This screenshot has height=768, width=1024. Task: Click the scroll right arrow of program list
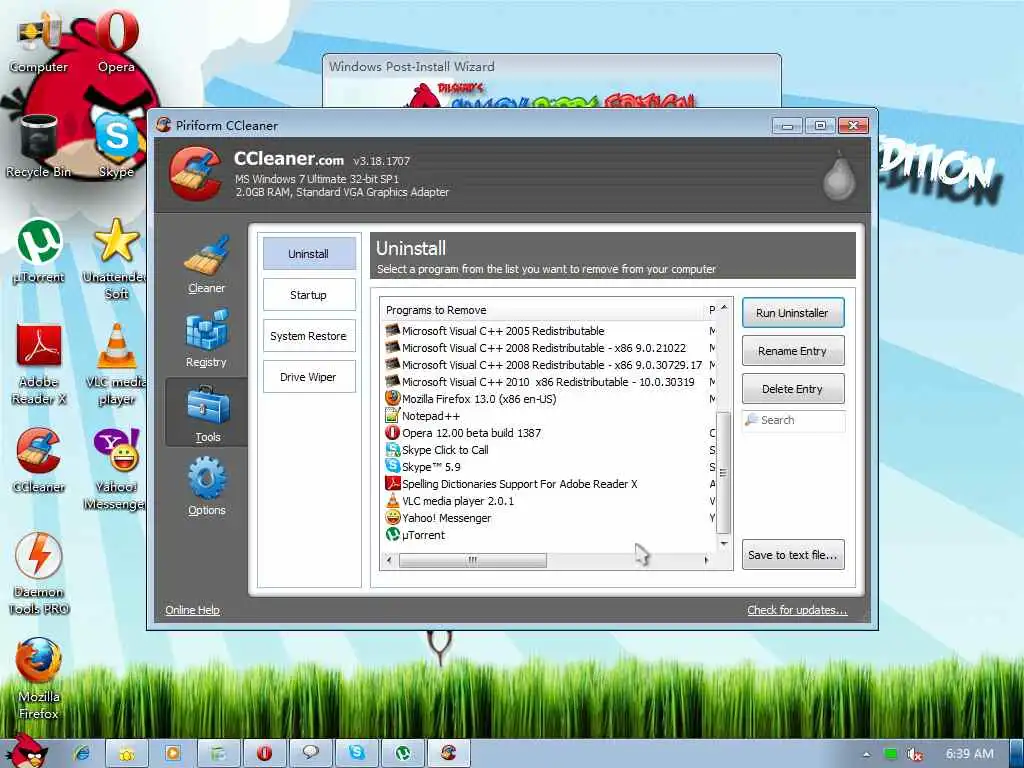[707, 560]
